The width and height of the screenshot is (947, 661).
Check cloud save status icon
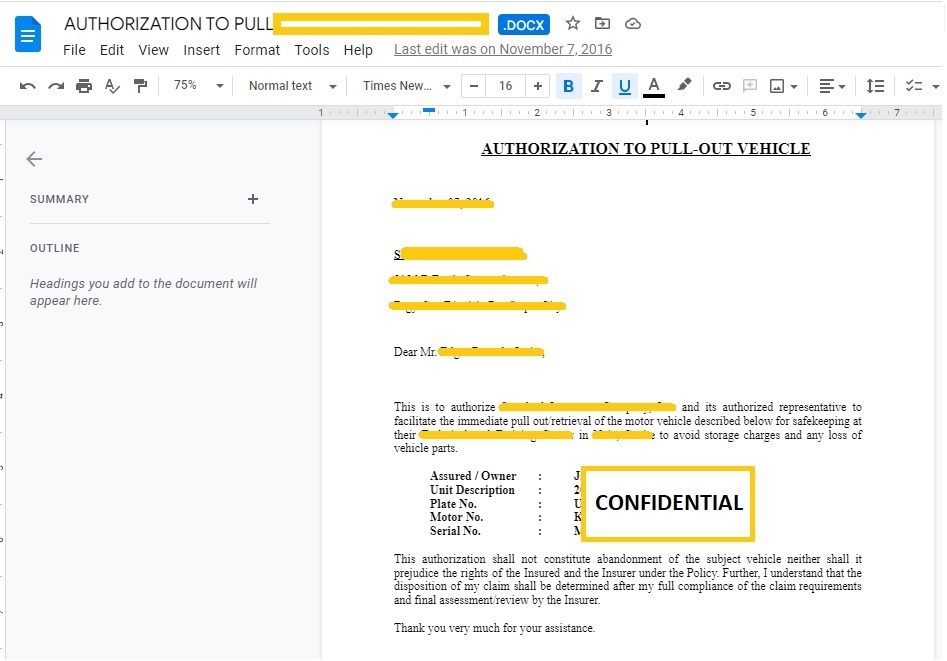(632, 24)
